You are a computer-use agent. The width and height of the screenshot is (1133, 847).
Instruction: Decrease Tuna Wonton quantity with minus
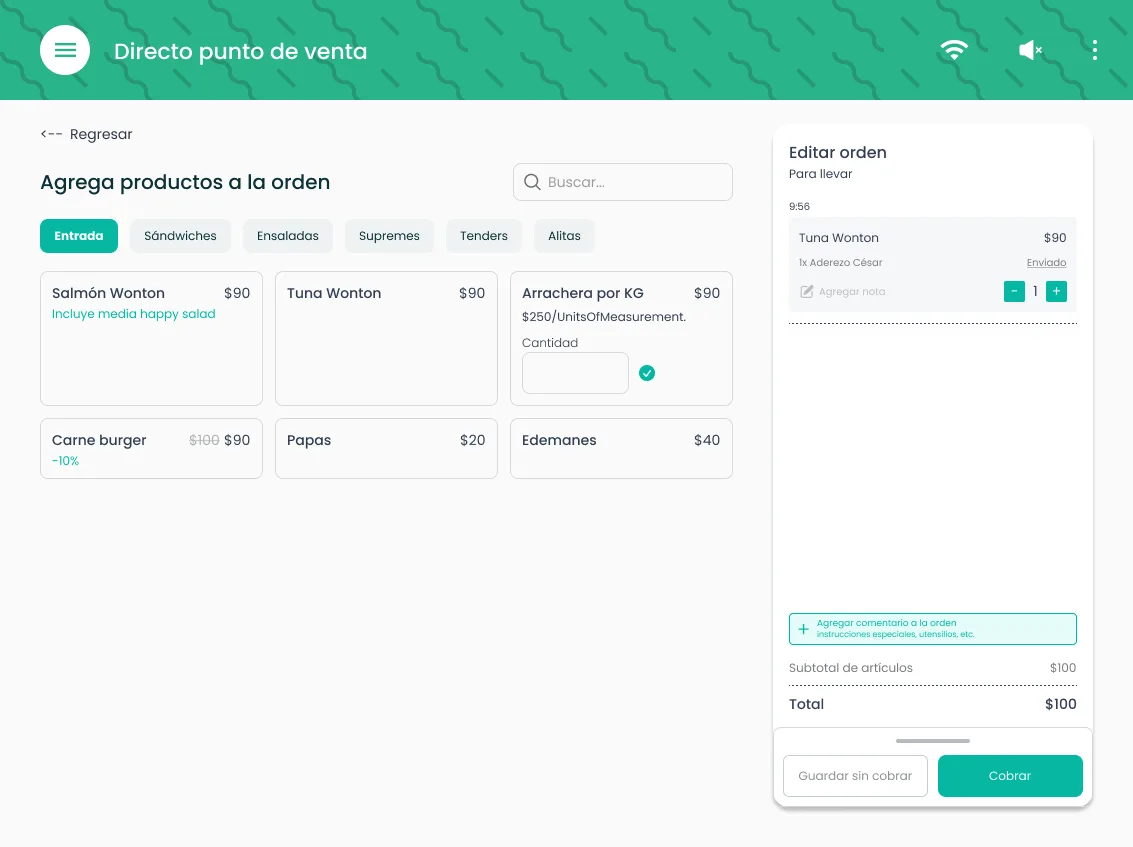1014,291
